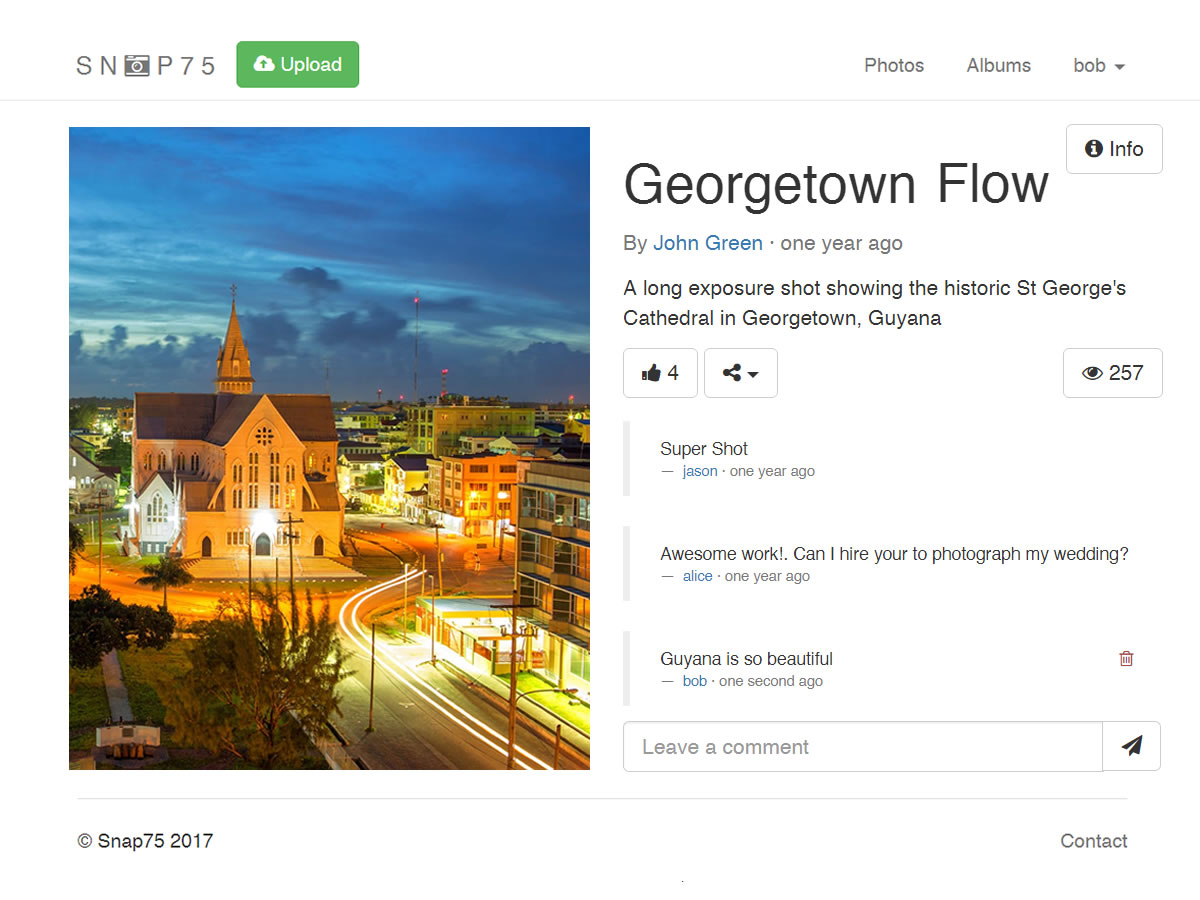This screenshot has height=900, width=1200.
Task: Open the Albums page
Action: click(999, 65)
